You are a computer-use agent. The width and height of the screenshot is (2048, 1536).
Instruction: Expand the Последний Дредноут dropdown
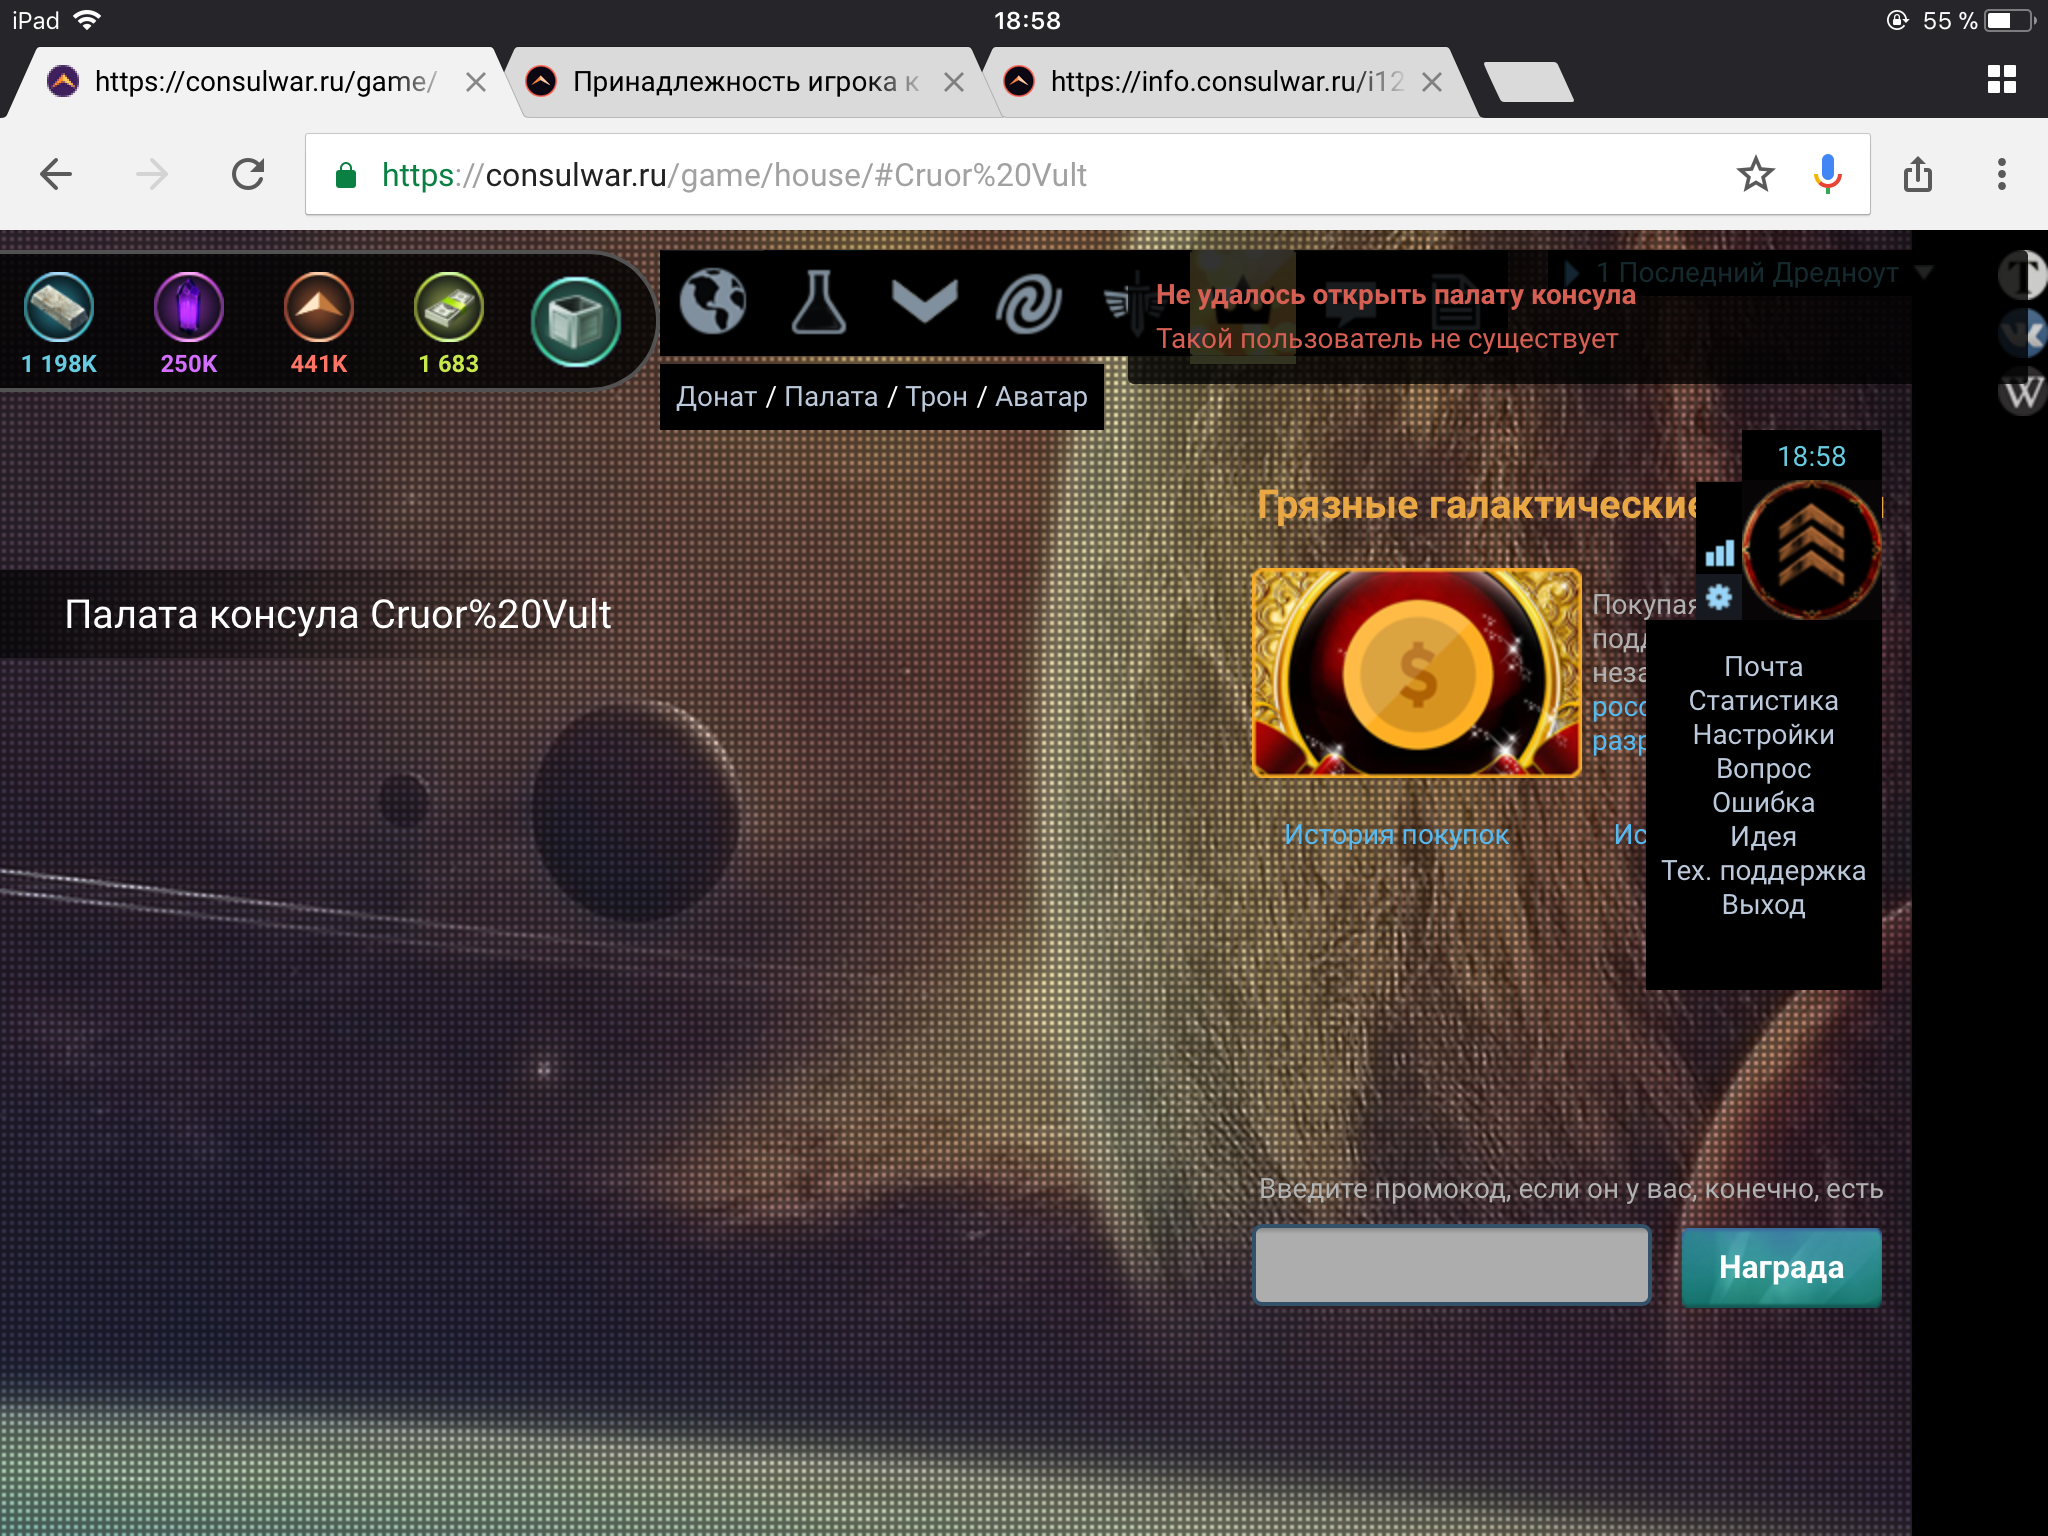(1923, 272)
